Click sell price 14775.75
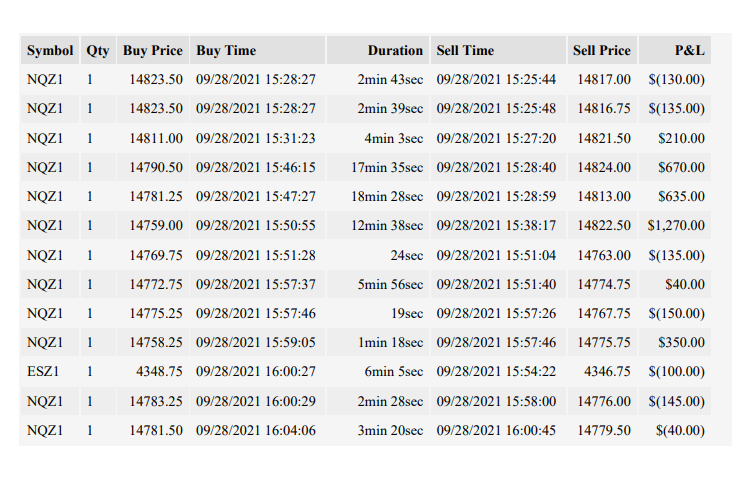The image size is (732, 477). click(x=602, y=342)
